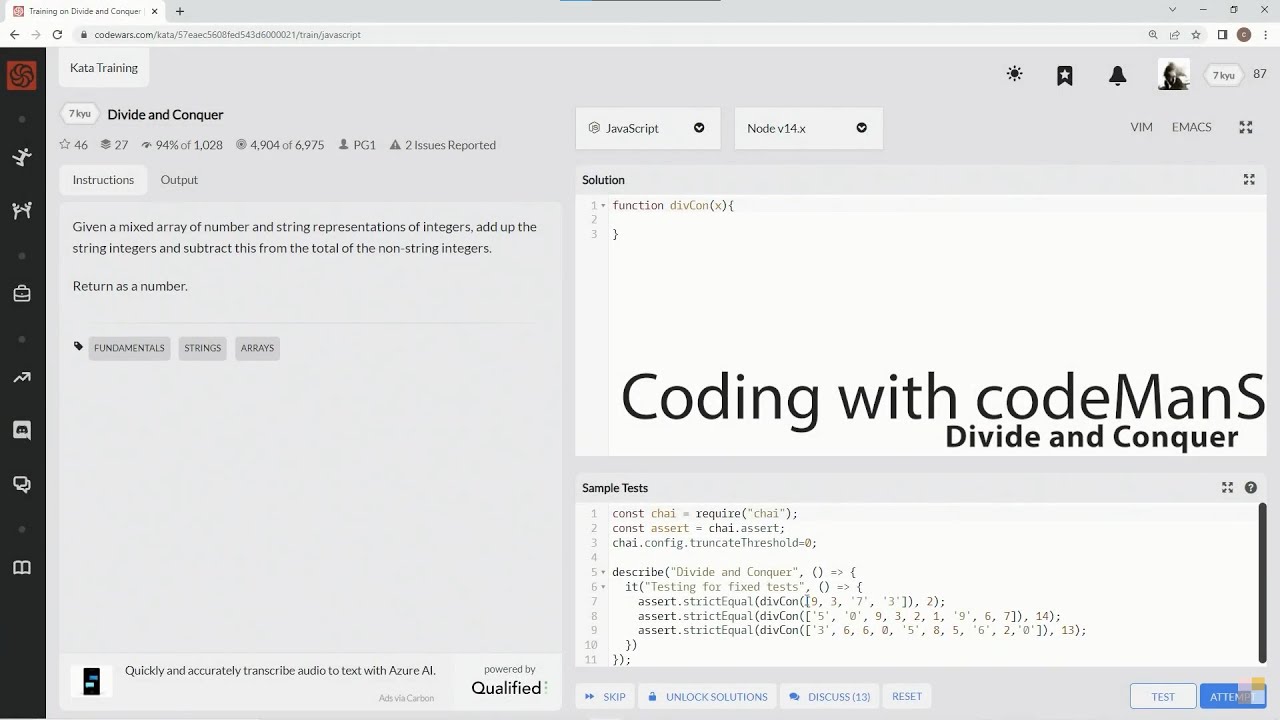This screenshot has width=1280, height=720.
Task: Click the Ads via Carbon link
Action: pos(406,698)
